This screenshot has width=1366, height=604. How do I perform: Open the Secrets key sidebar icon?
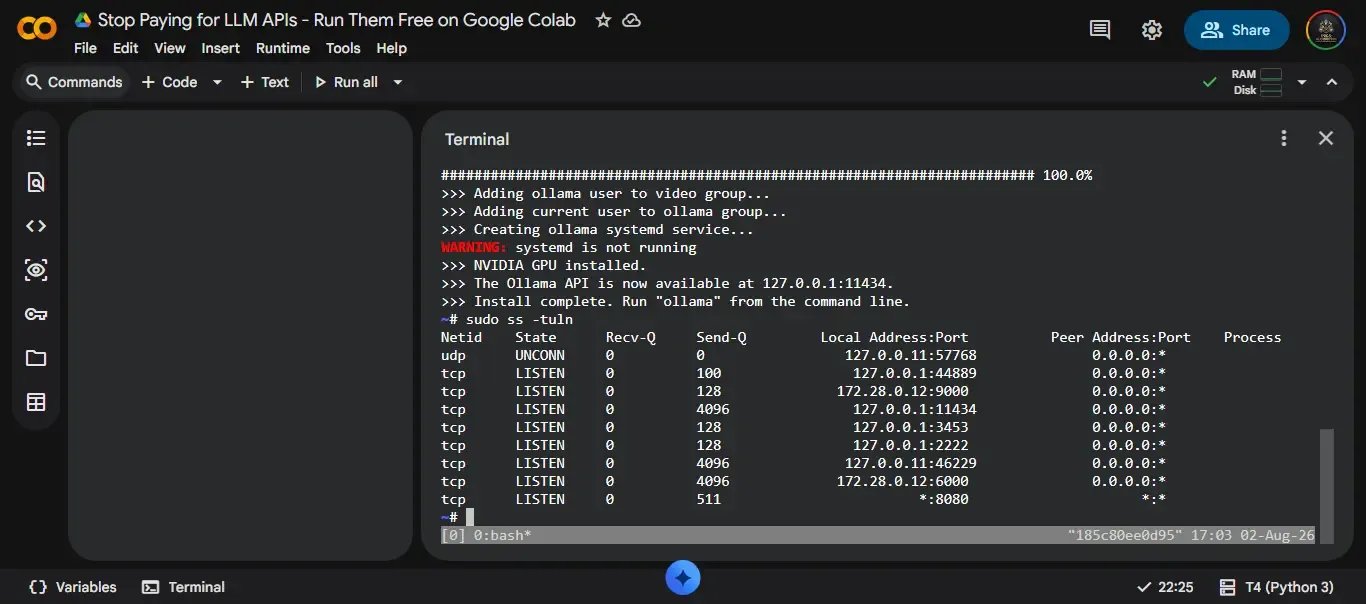[36, 314]
